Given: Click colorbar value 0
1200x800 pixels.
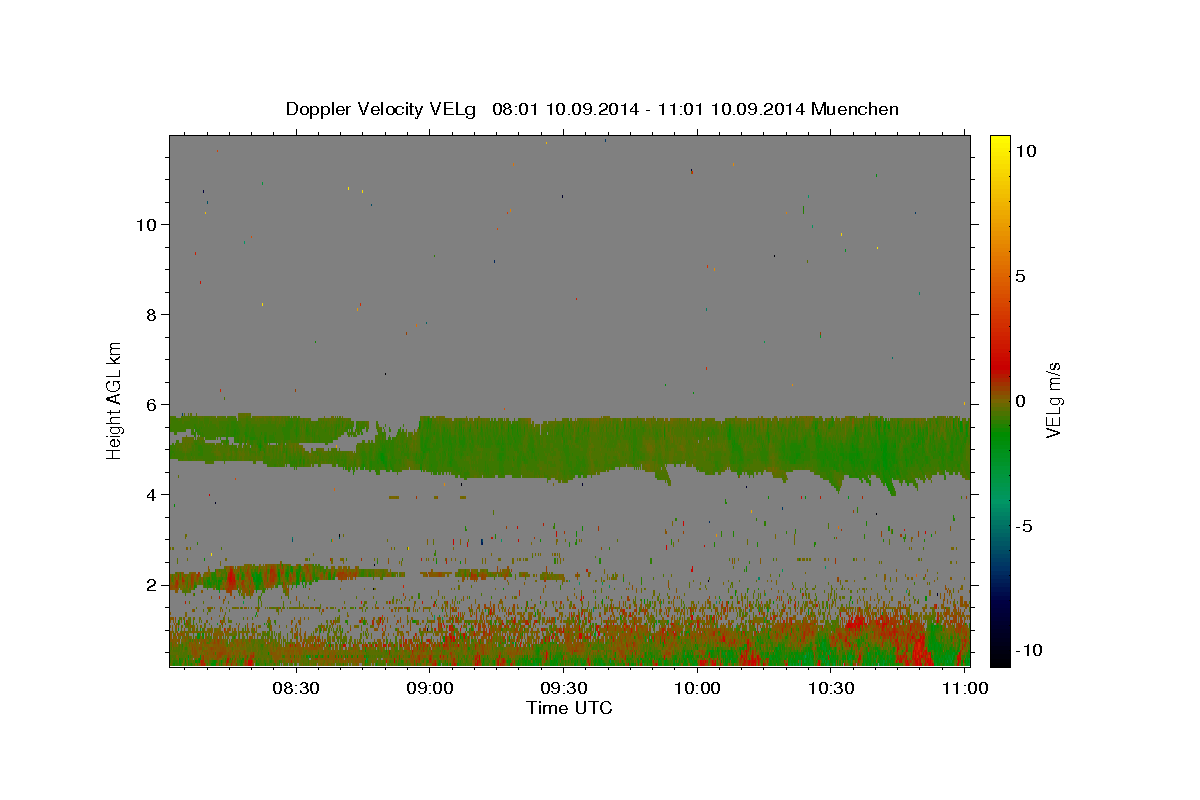Looking at the screenshot, I should click(x=1020, y=401).
